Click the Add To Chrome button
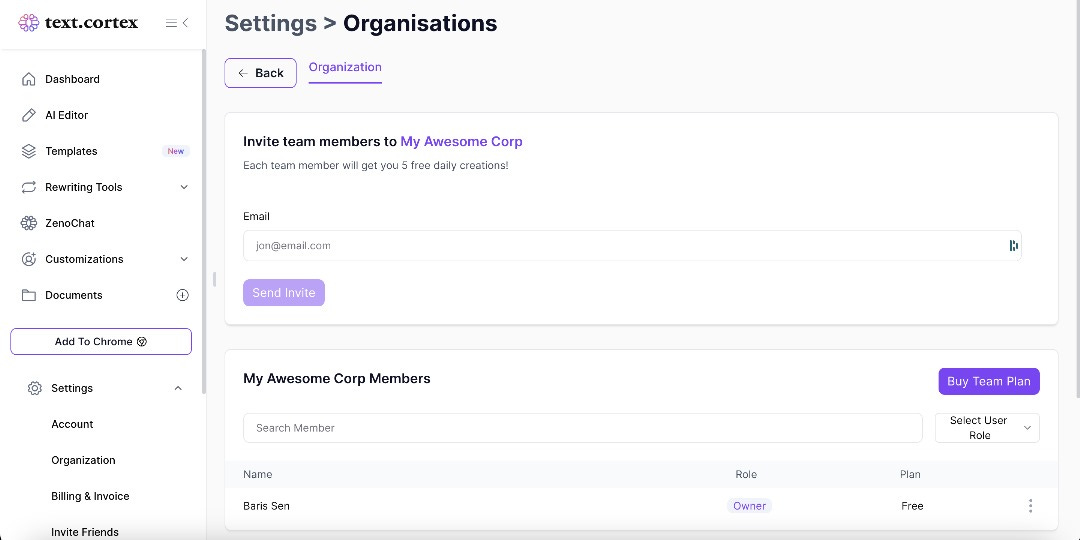 coord(101,342)
